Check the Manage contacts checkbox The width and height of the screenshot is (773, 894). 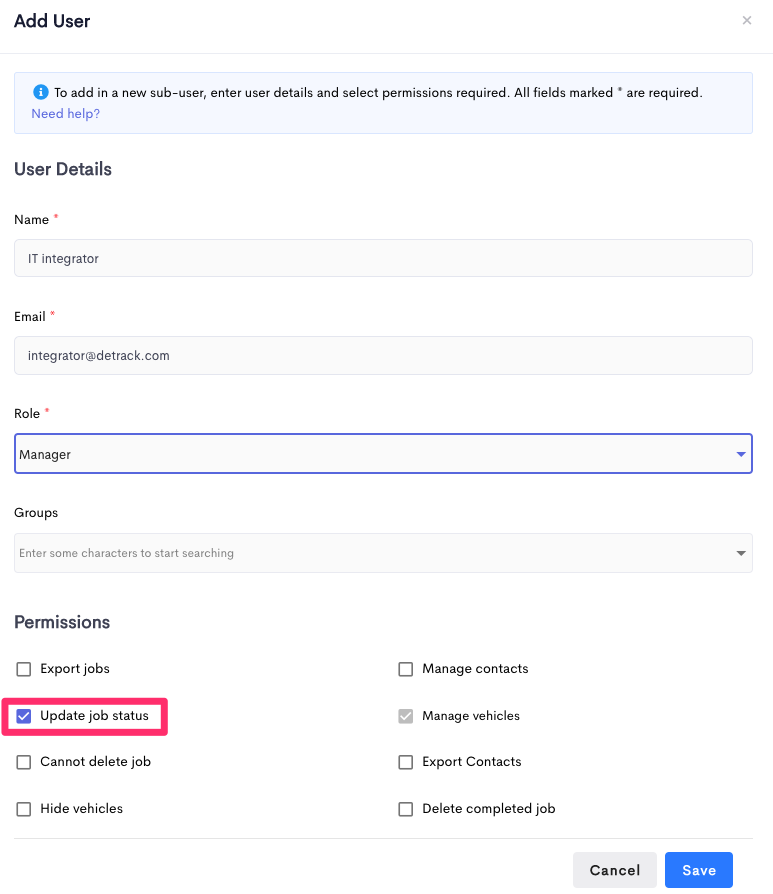pyautogui.click(x=406, y=669)
